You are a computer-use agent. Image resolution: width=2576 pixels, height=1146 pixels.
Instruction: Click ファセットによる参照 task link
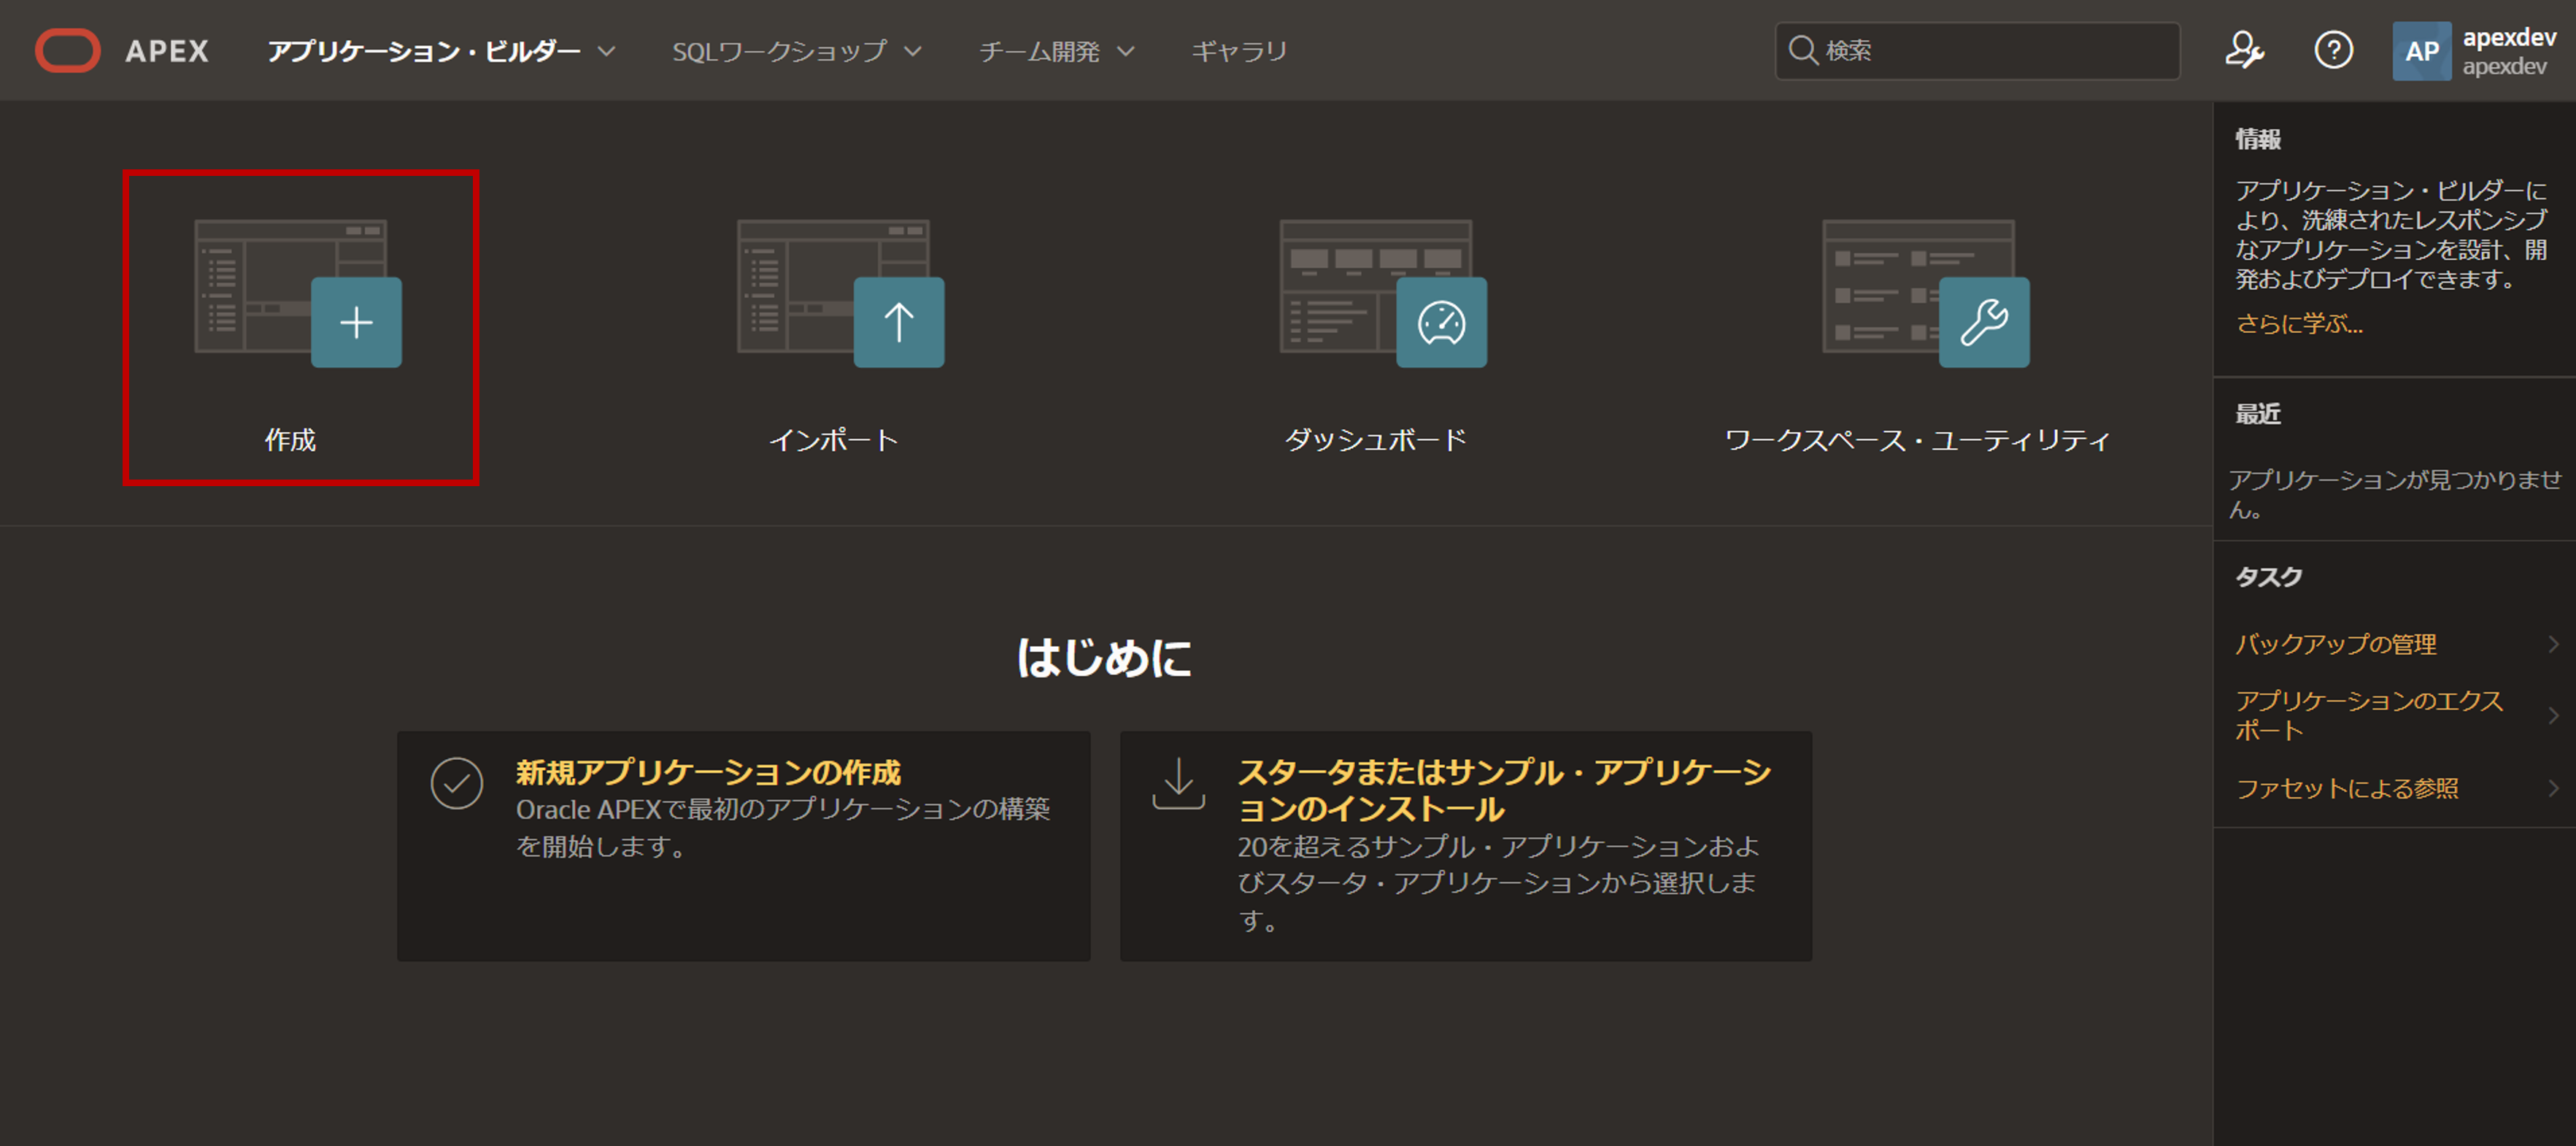point(2346,789)
